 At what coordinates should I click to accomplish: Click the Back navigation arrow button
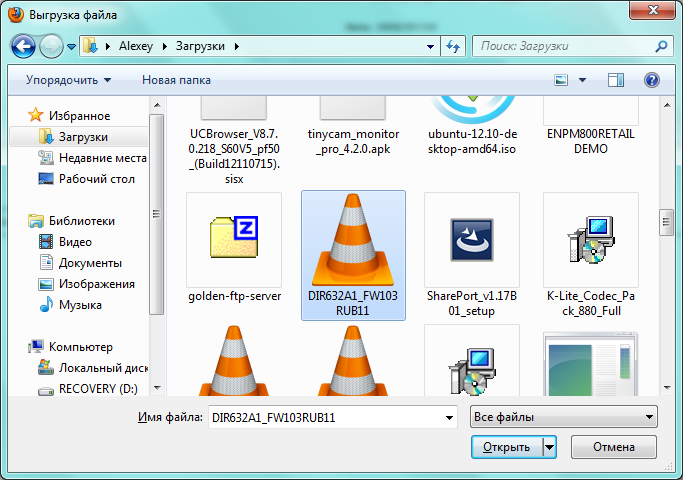tap(24, 46)
